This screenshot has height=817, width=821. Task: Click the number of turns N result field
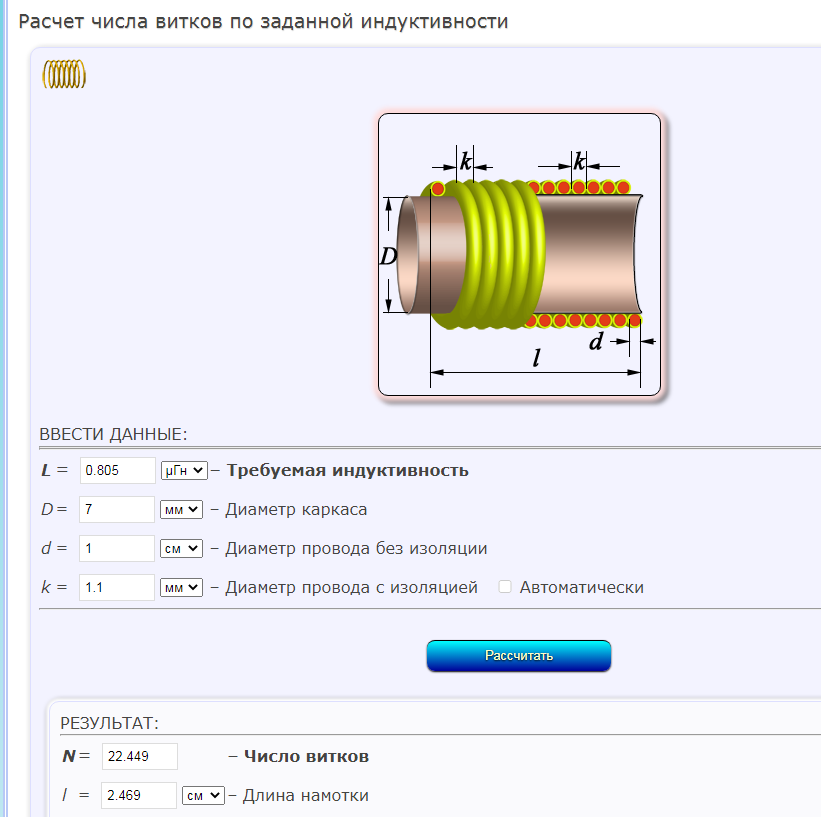(140, 756)
